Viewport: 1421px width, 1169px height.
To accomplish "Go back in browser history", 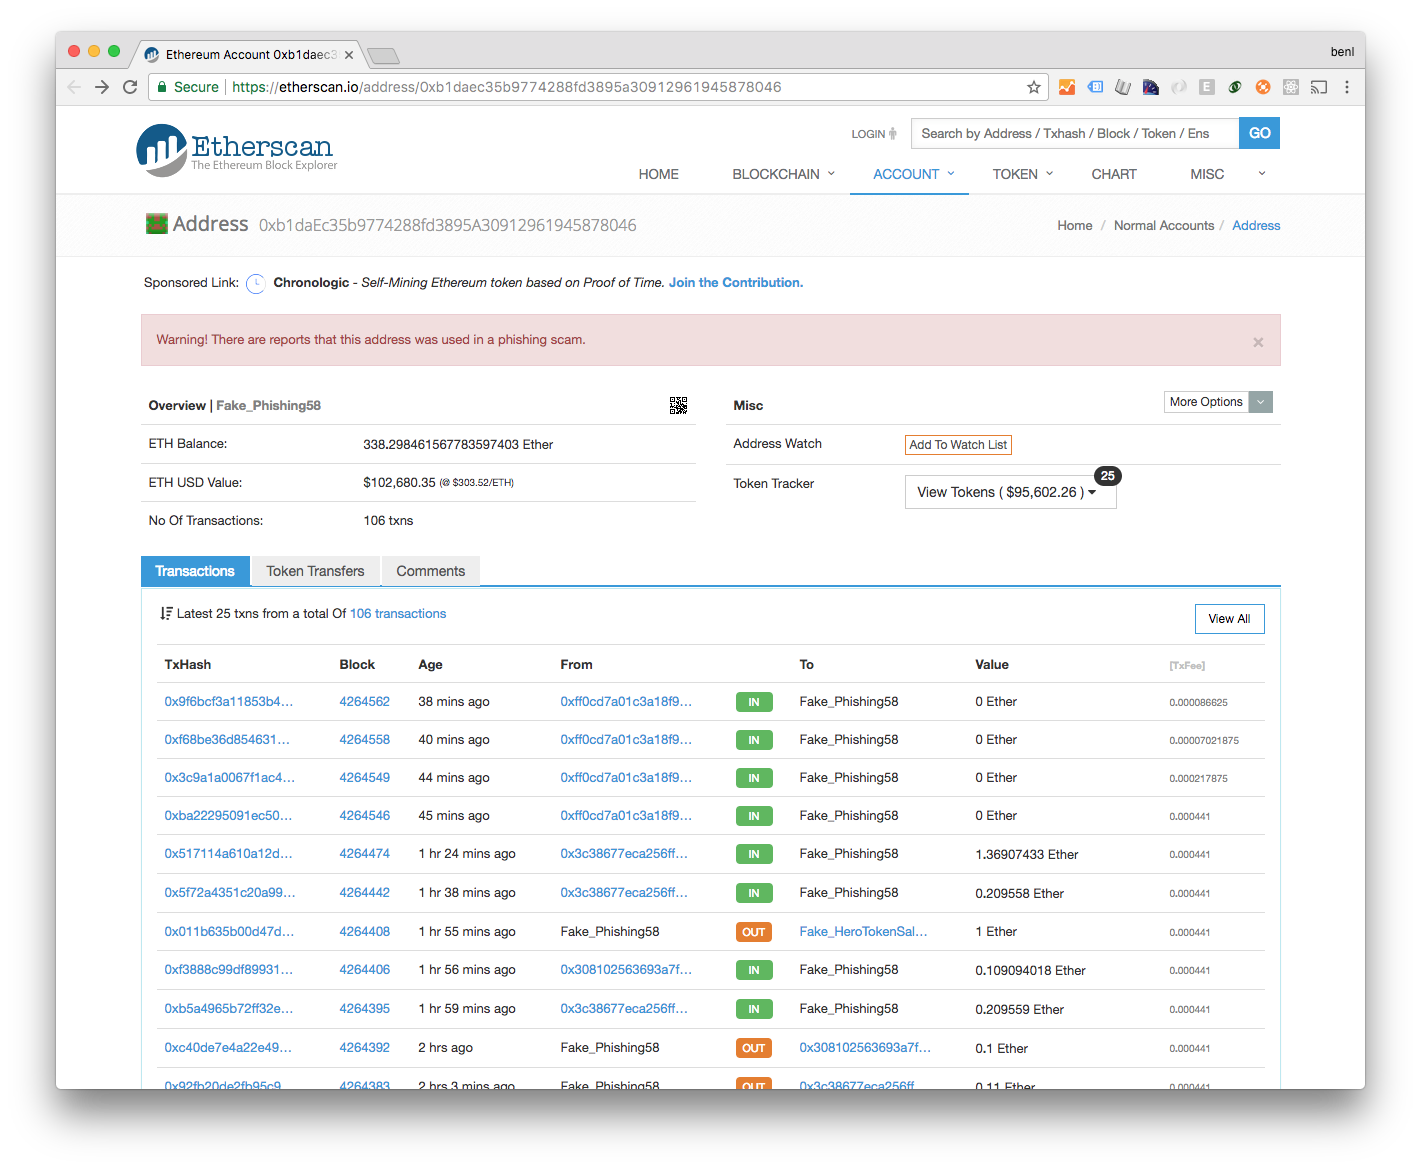I will coord(74,87).
